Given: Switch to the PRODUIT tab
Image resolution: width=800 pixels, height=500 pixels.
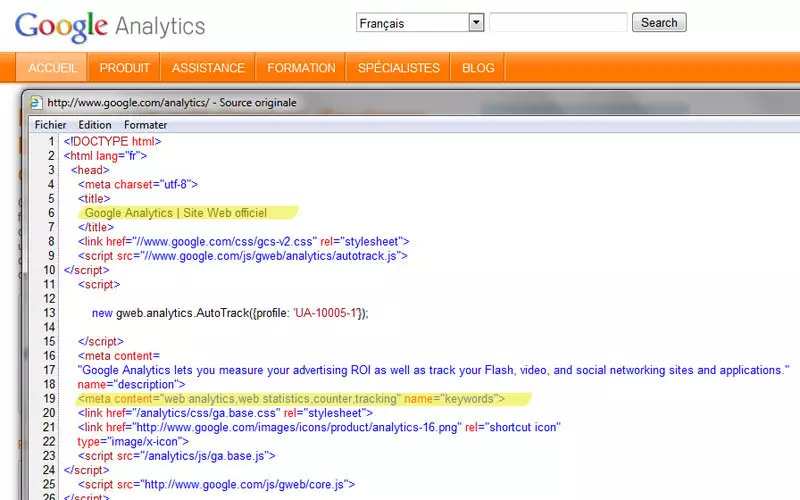Looking at the screenshot, I should (124, 68).
